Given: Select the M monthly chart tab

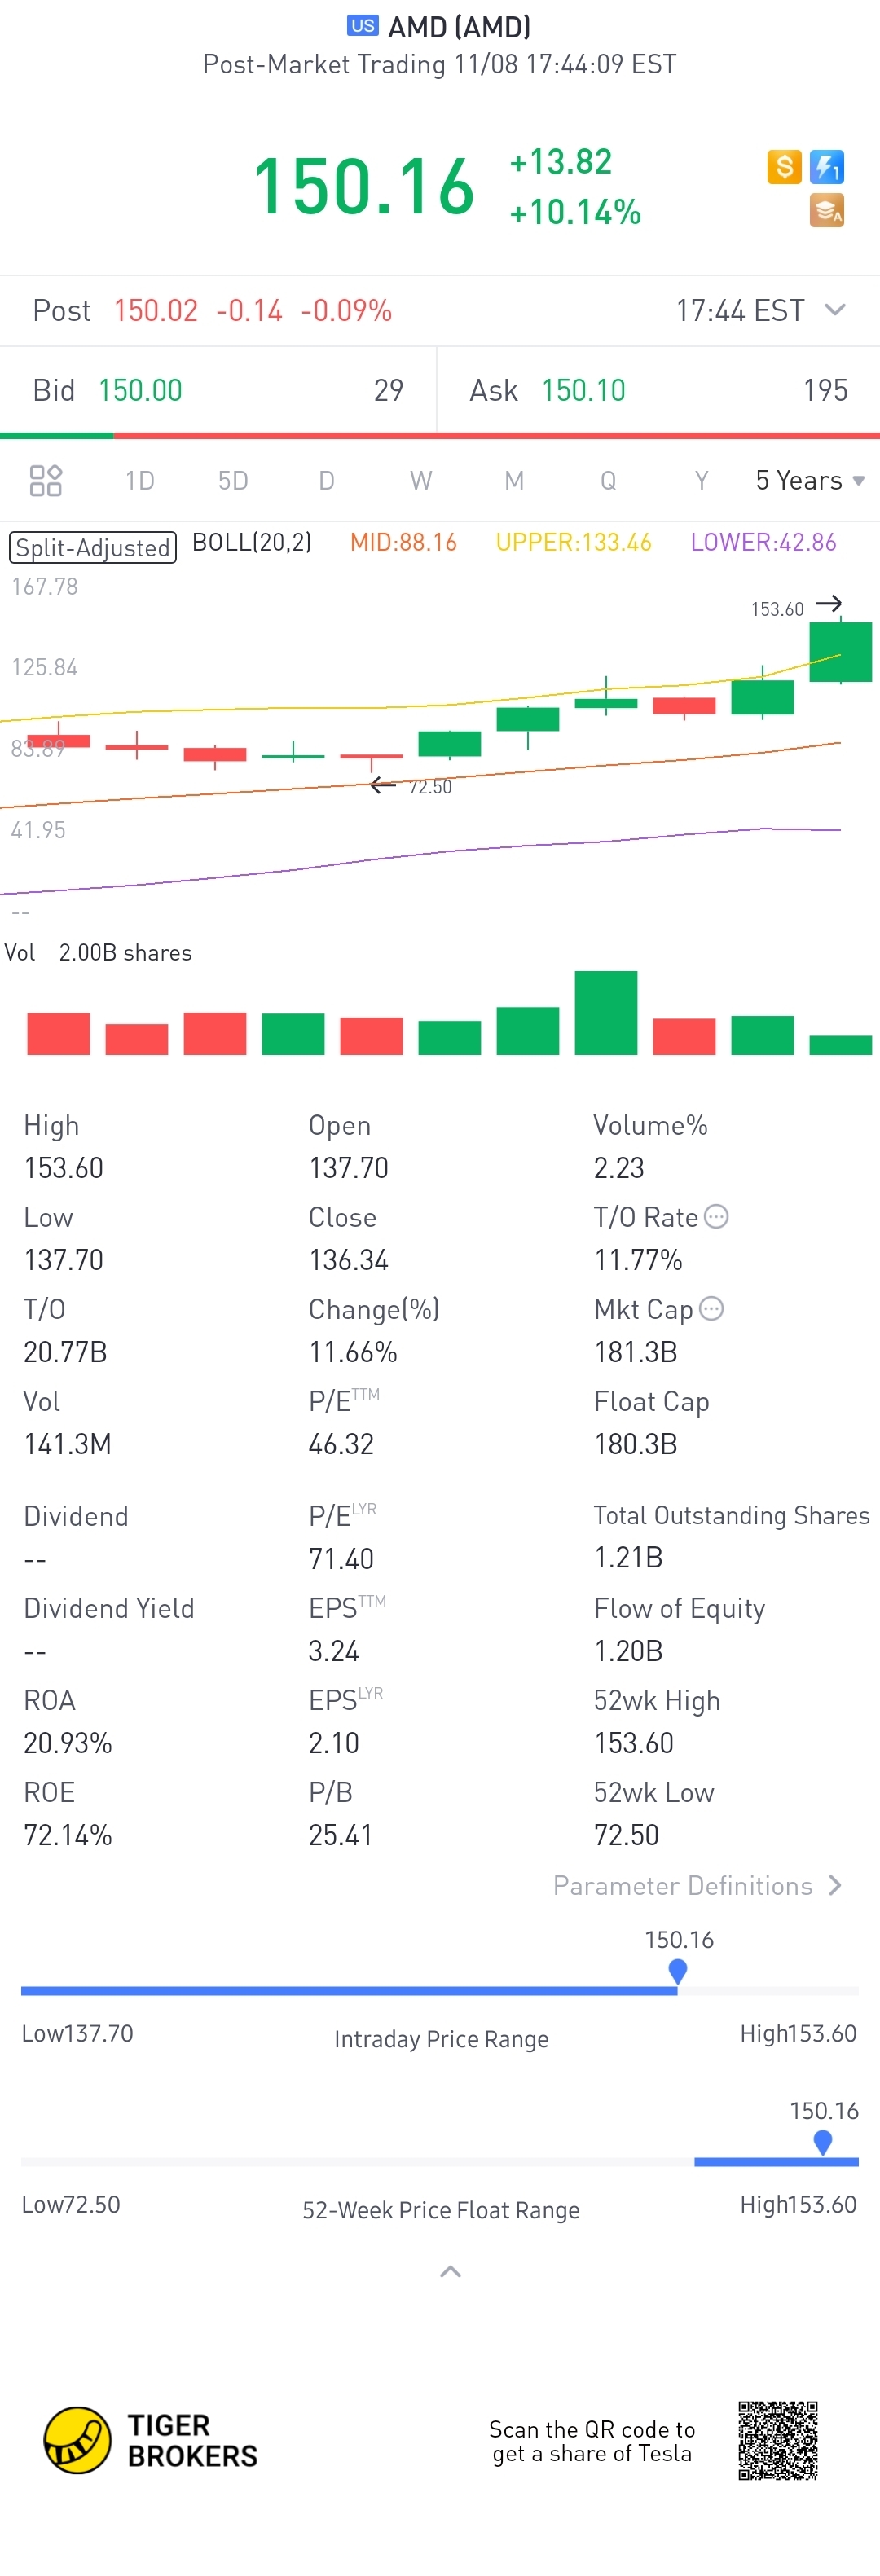Looking at the screenshot, I should coord(514,481).
